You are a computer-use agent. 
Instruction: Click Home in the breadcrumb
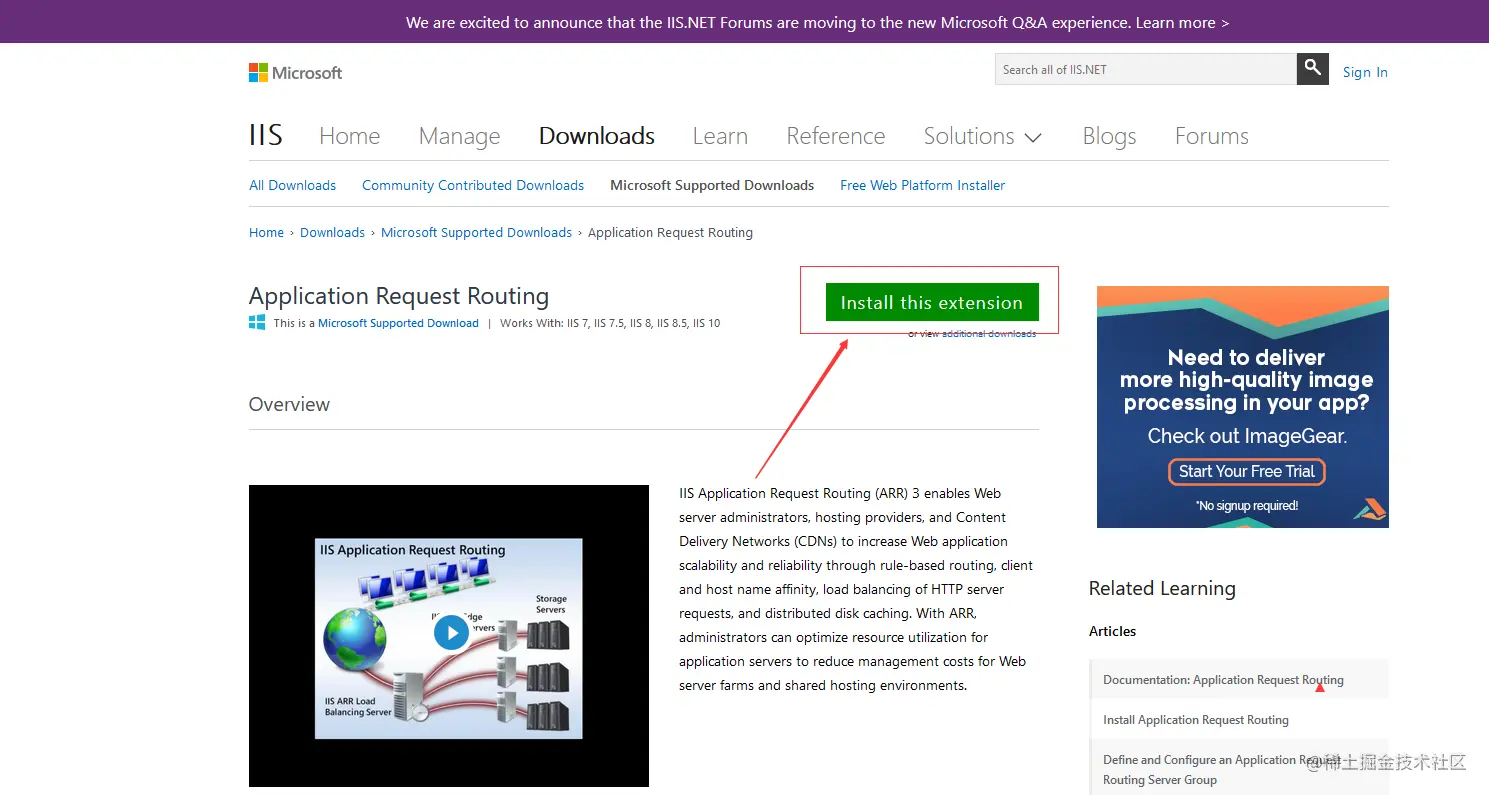click(x=266, y=232)
